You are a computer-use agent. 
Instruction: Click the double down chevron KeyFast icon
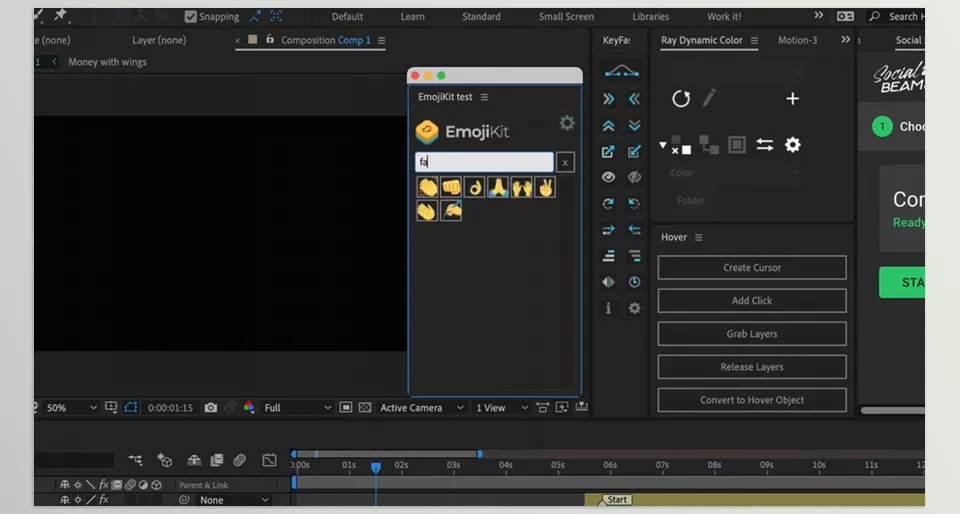(x=634, y=125)
